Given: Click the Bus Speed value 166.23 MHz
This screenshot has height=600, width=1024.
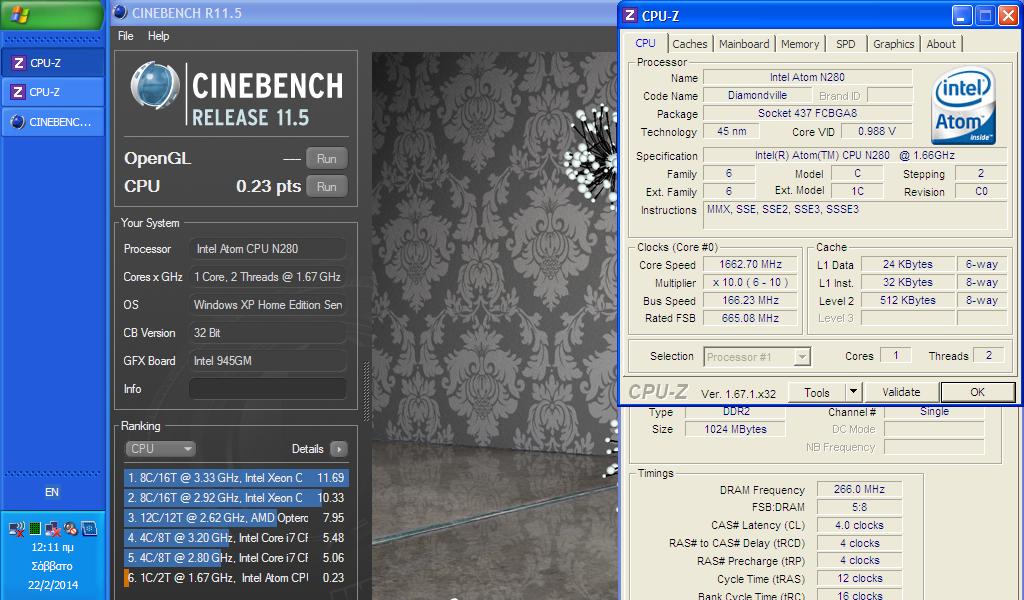Looking at the screenshot, I should tap(750, 300).
